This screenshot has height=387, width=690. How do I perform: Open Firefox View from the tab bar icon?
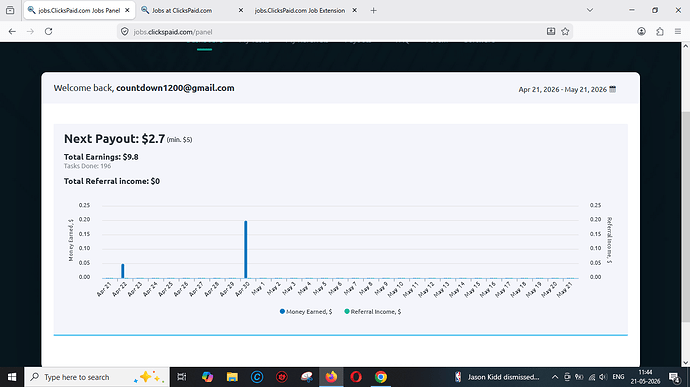10,10
